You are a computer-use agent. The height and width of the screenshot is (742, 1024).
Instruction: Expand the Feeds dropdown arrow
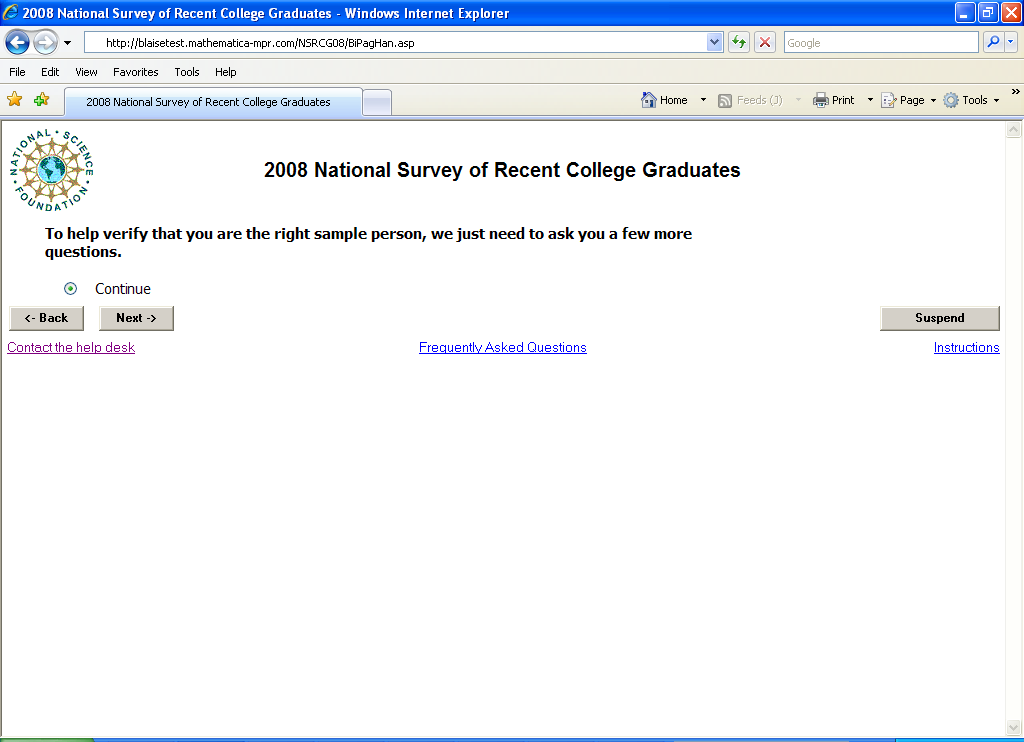tap(798, 100)
